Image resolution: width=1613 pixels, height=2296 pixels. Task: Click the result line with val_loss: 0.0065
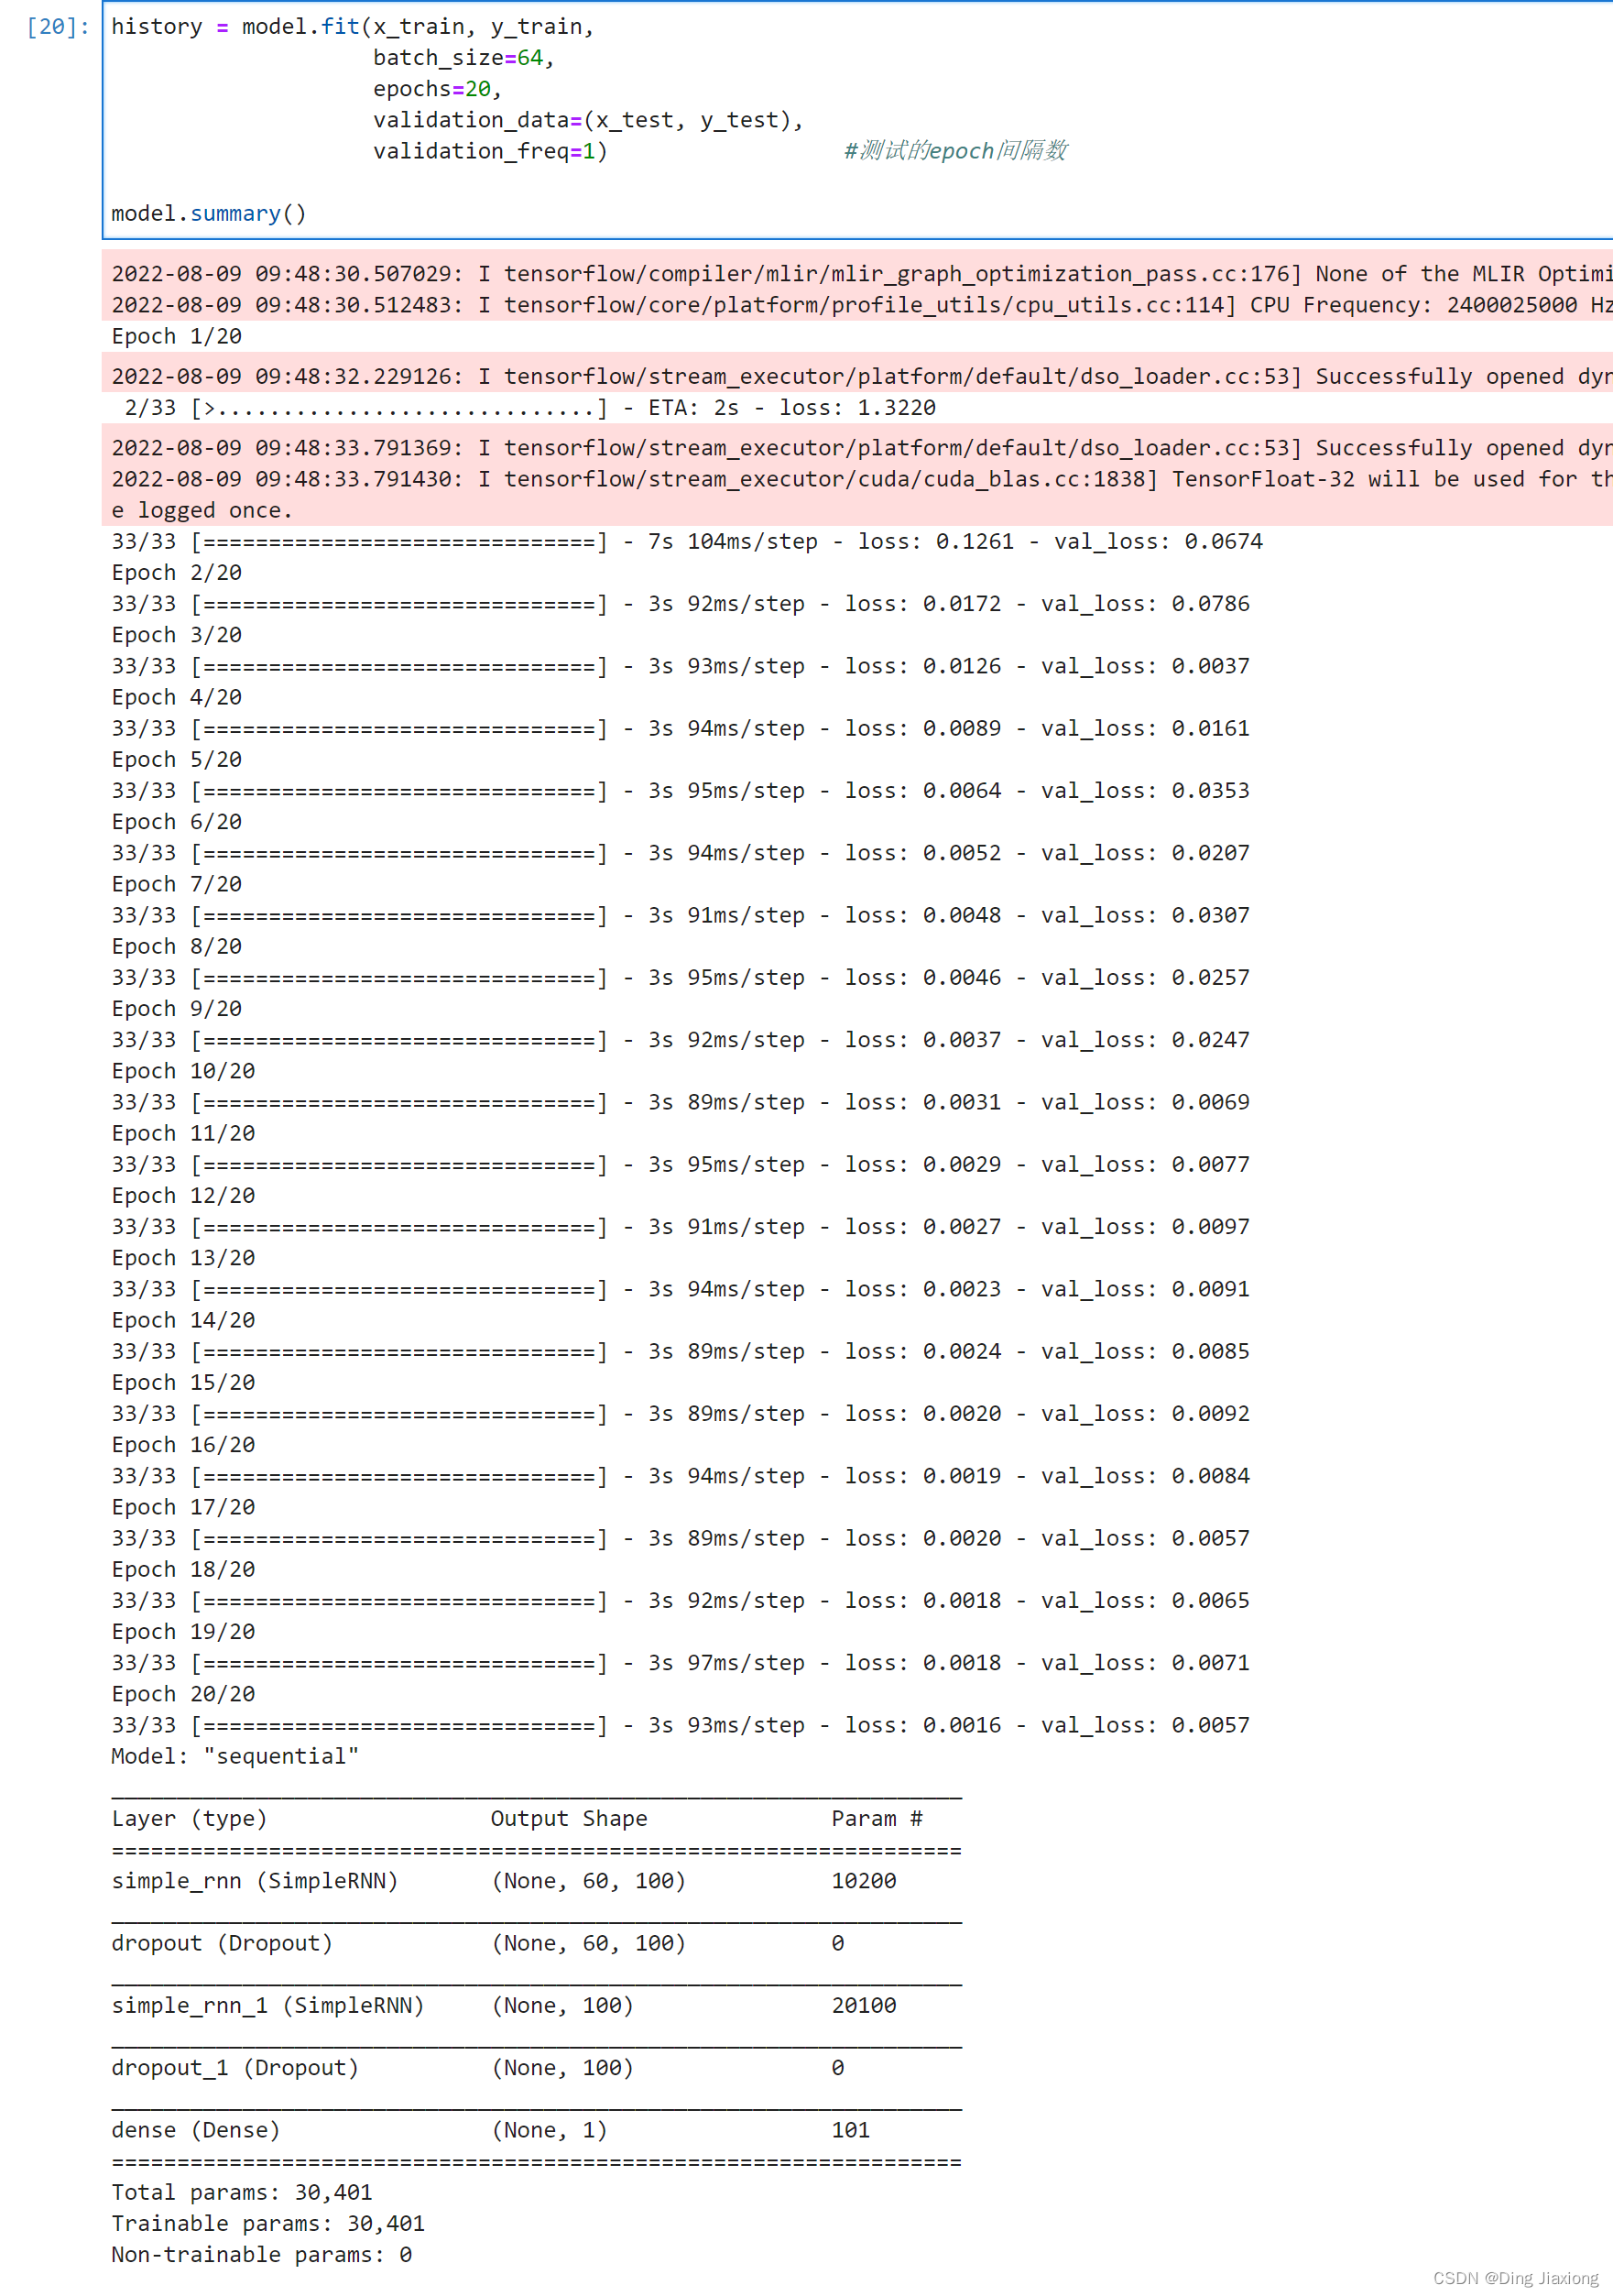(680, 1601)
